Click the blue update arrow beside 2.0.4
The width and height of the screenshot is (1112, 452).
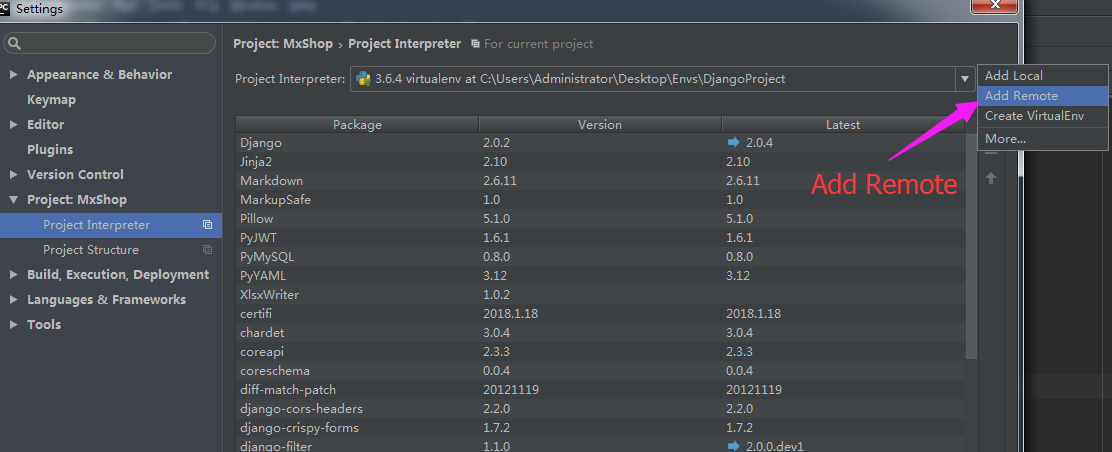pyautogui.click(x=733, y=143)
